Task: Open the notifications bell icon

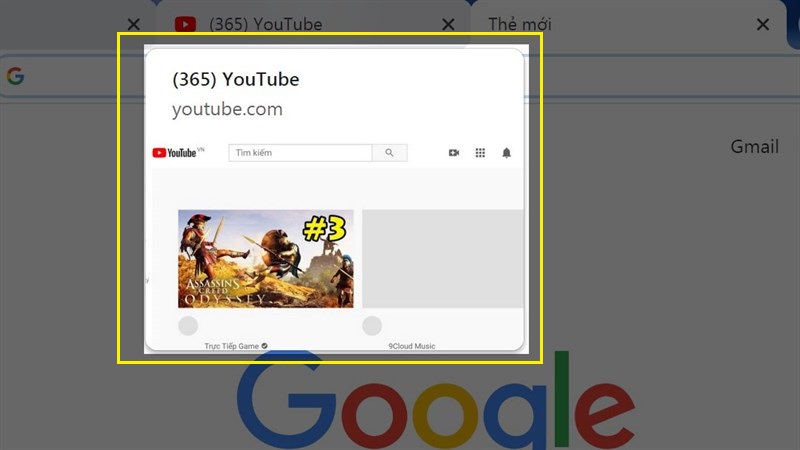Action: 506,153
